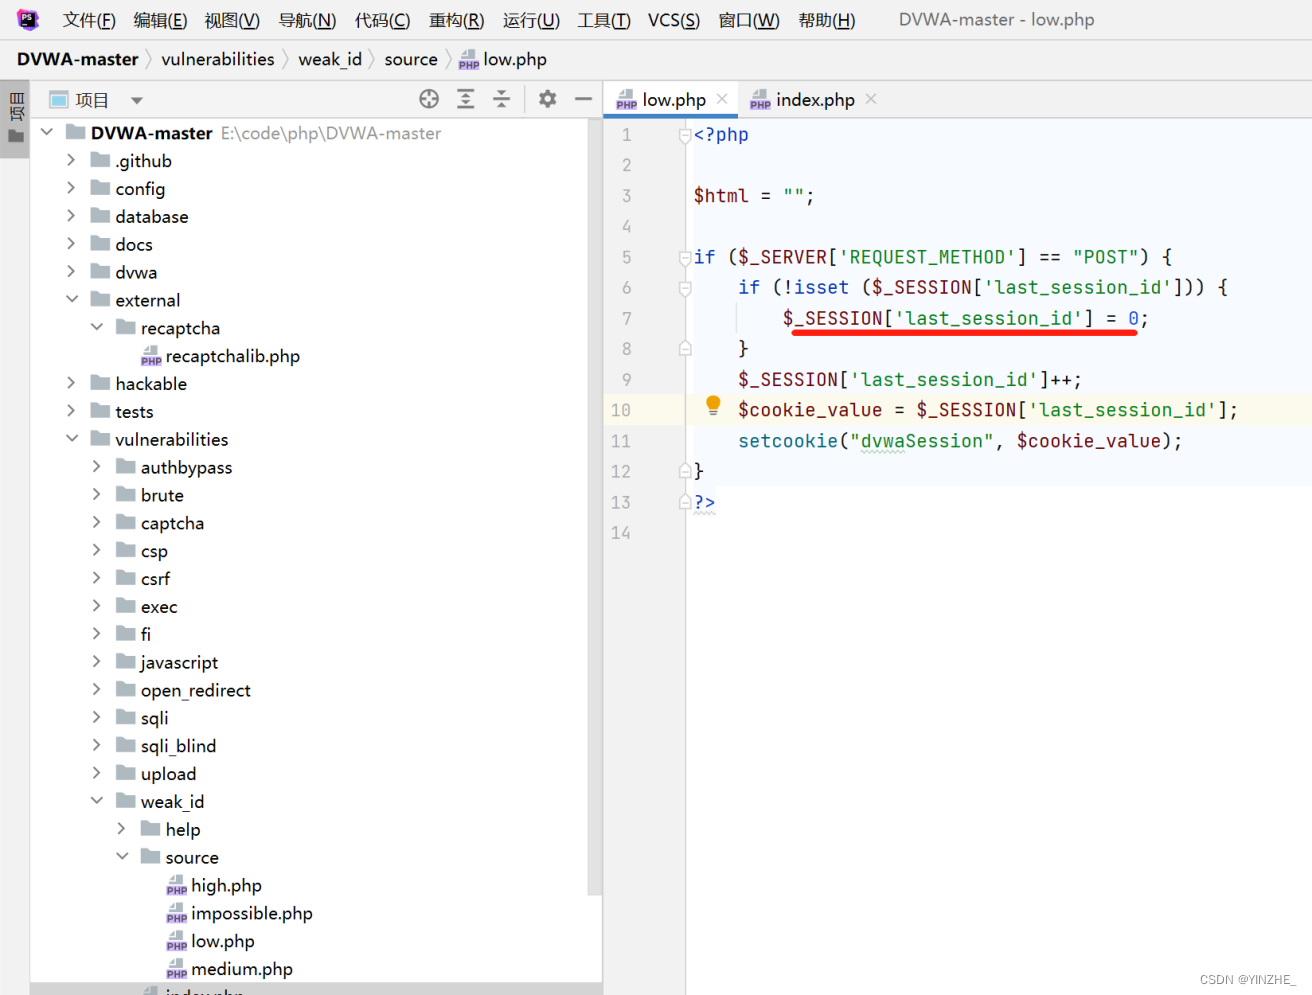Collapse the DVWA-master root folder

[x=47, y=132]
